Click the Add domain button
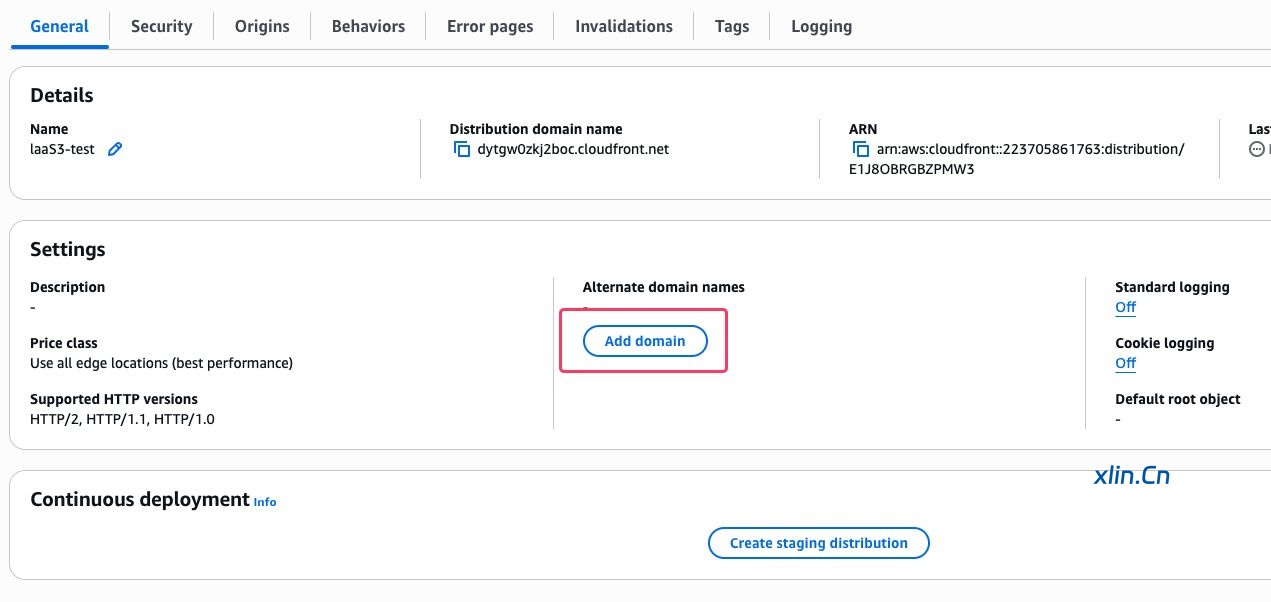The image size is (1271, 602). tap(645, 341)
